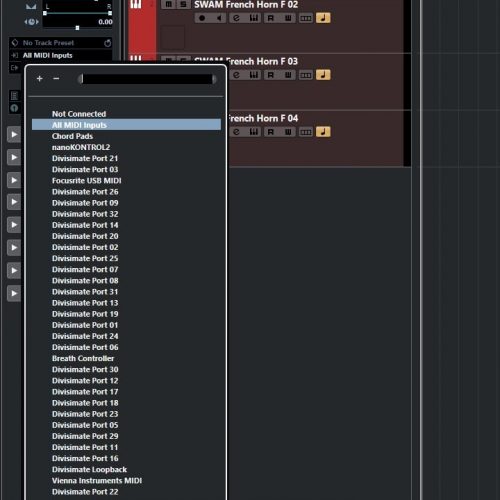Open the All MIDI Inputs routing dropdown
The height and width of the screenshot is (500, 500).
[x=61, y=55]
